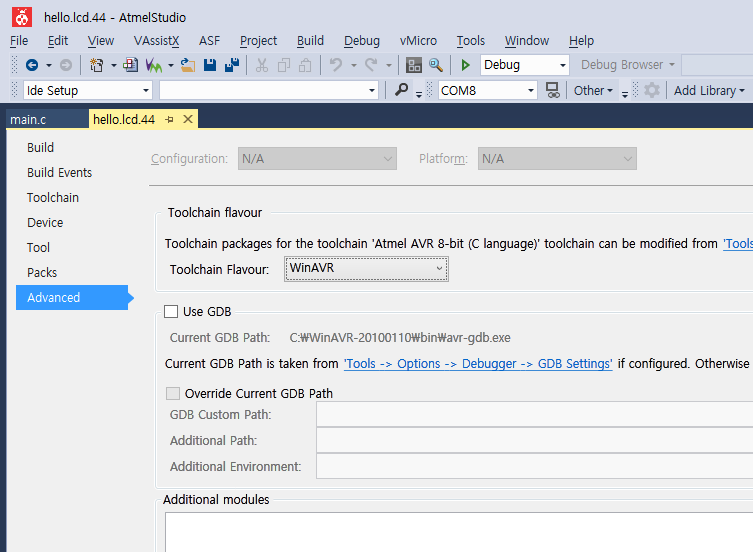
Task: Select the Packs properties page
Action: click(42, 272)
